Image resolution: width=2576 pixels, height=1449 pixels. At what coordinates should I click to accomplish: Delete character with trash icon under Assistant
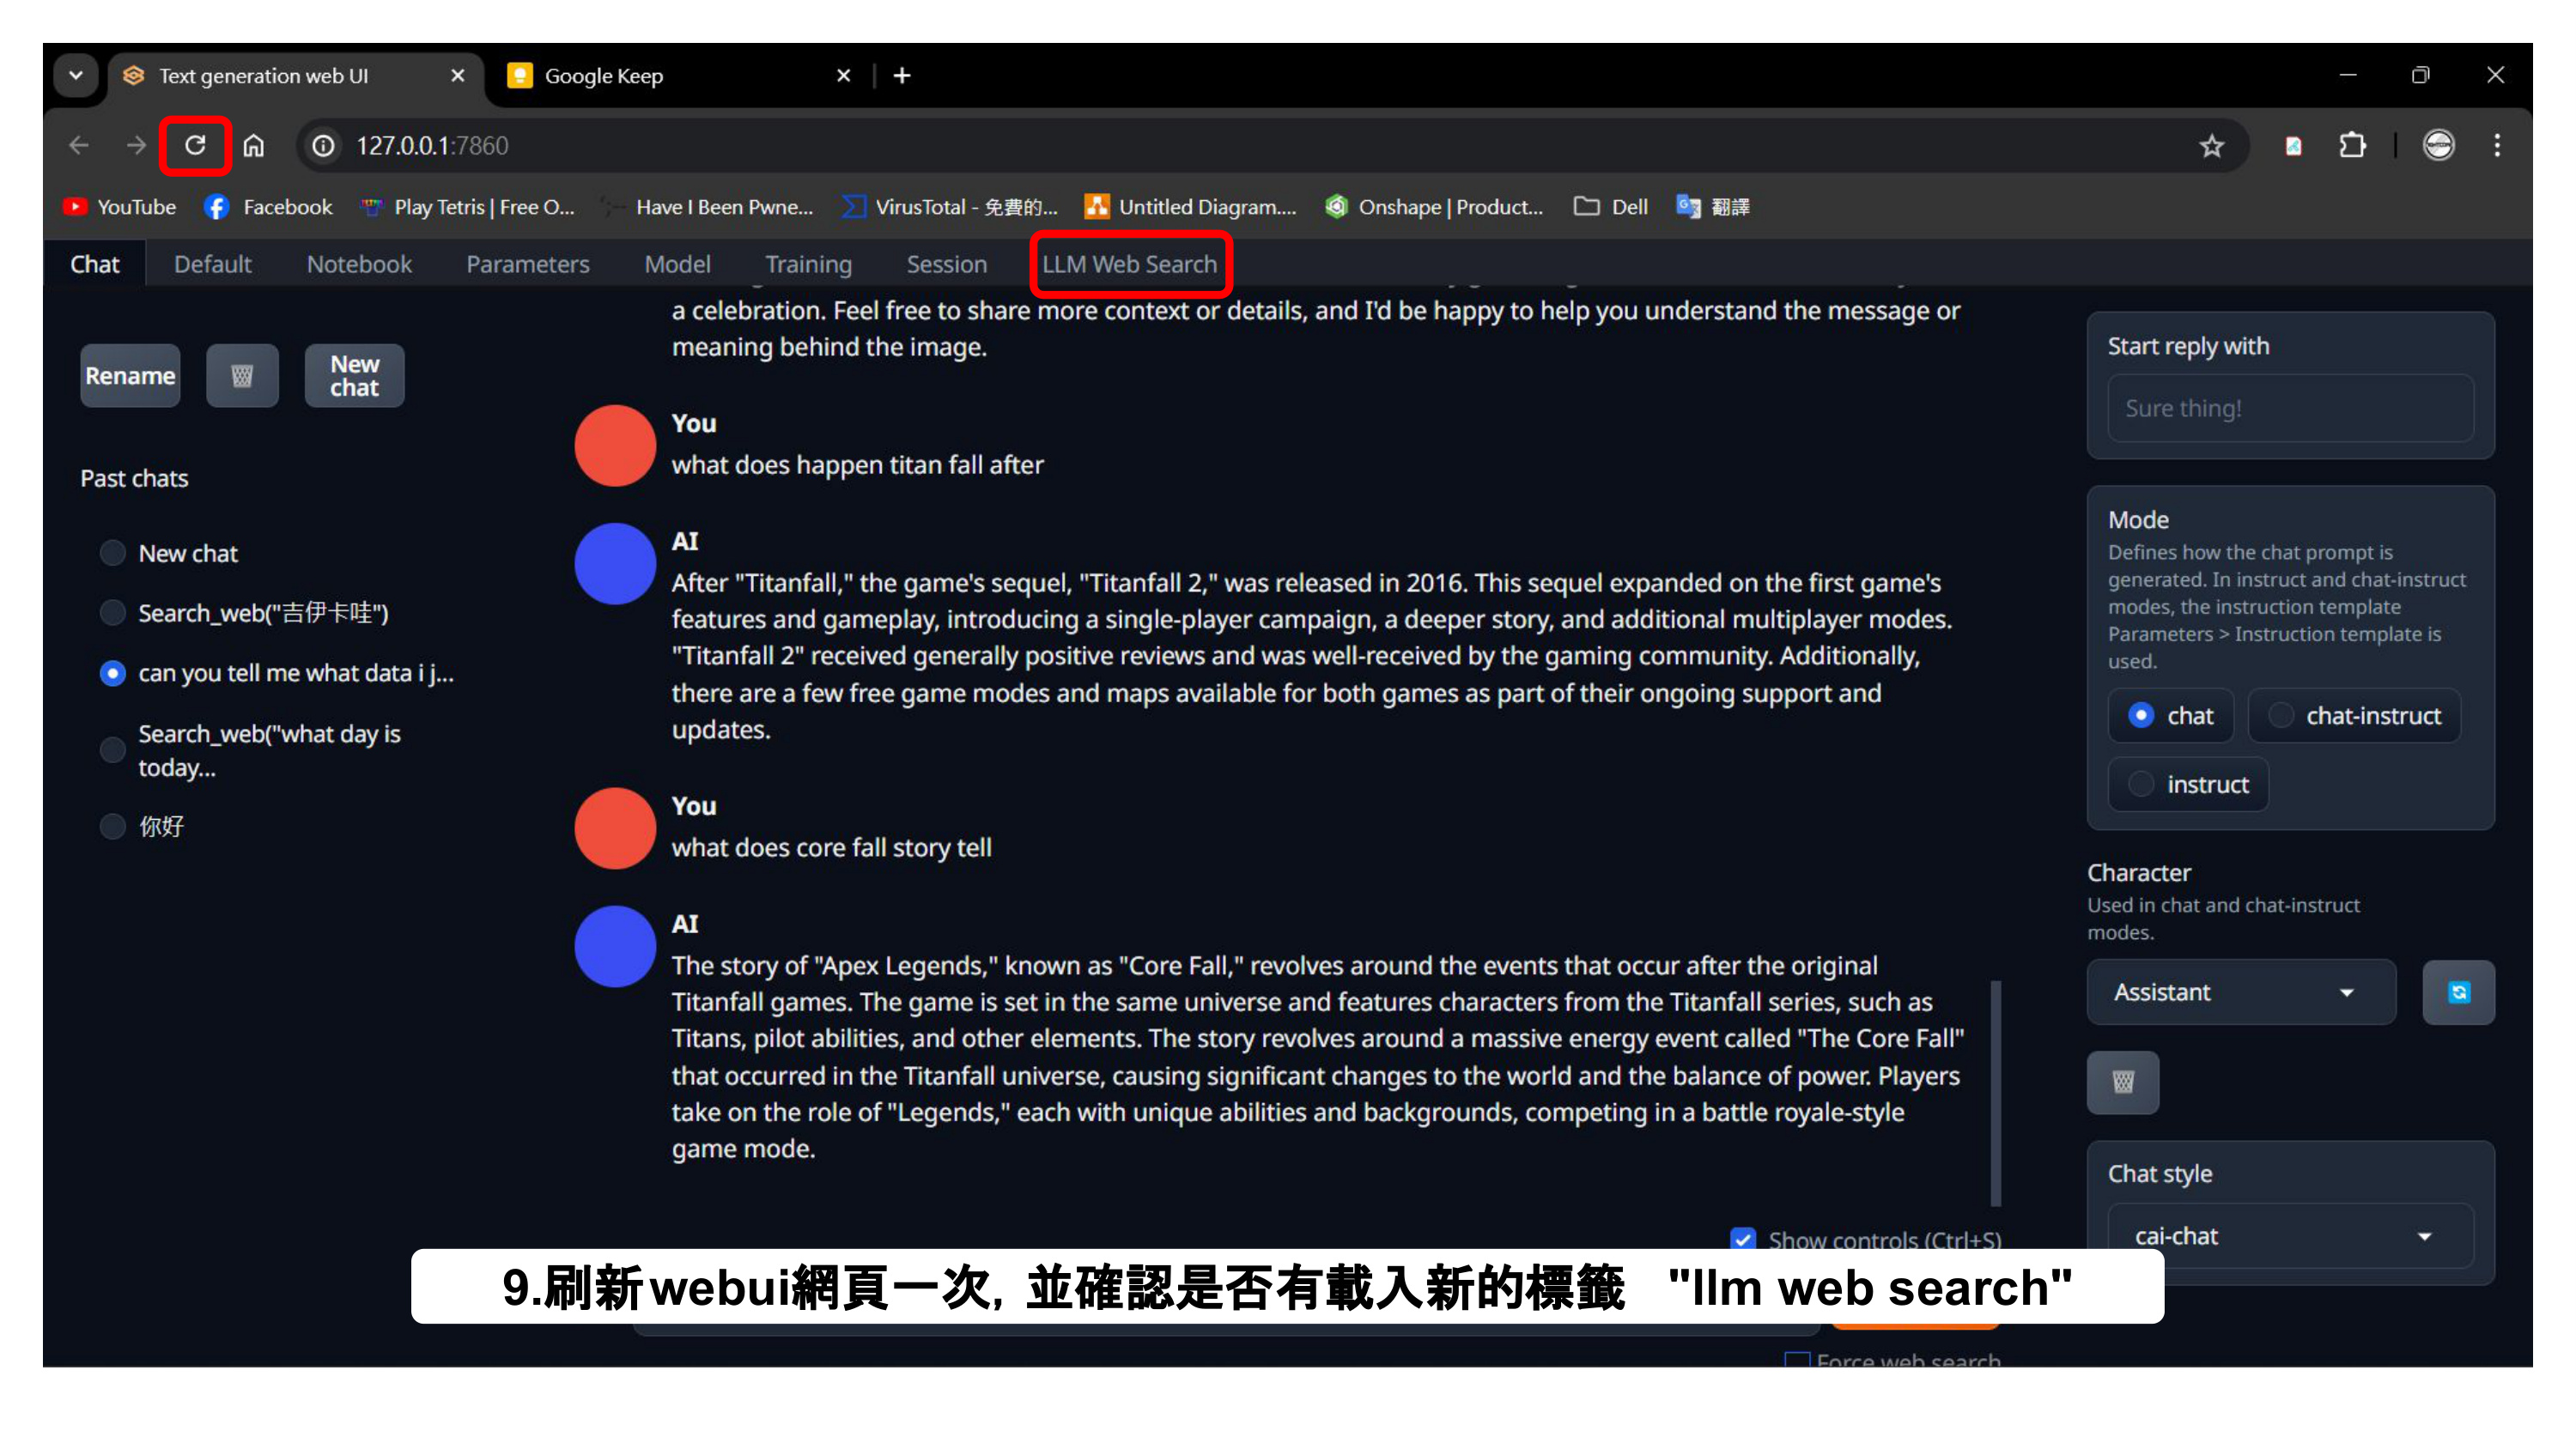[x=2123, y=1082]
